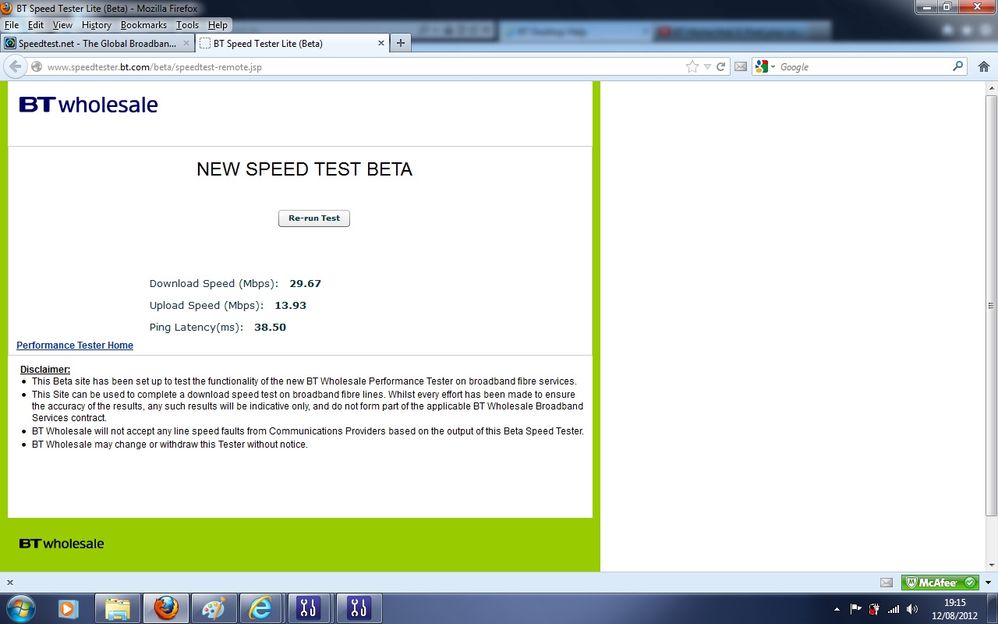
Task: Click the upload speed value 13.93
Action: click(x=290, y=306)
